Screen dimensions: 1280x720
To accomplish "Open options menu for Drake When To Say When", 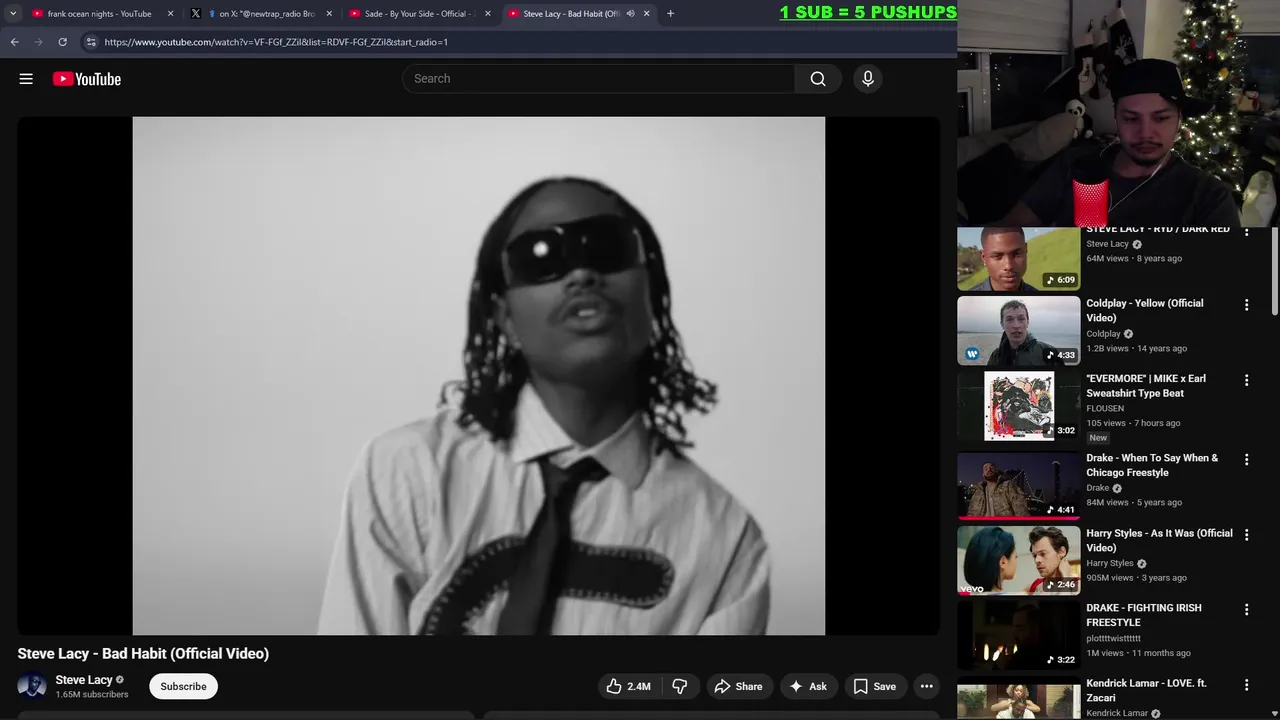I will 1246,460.
